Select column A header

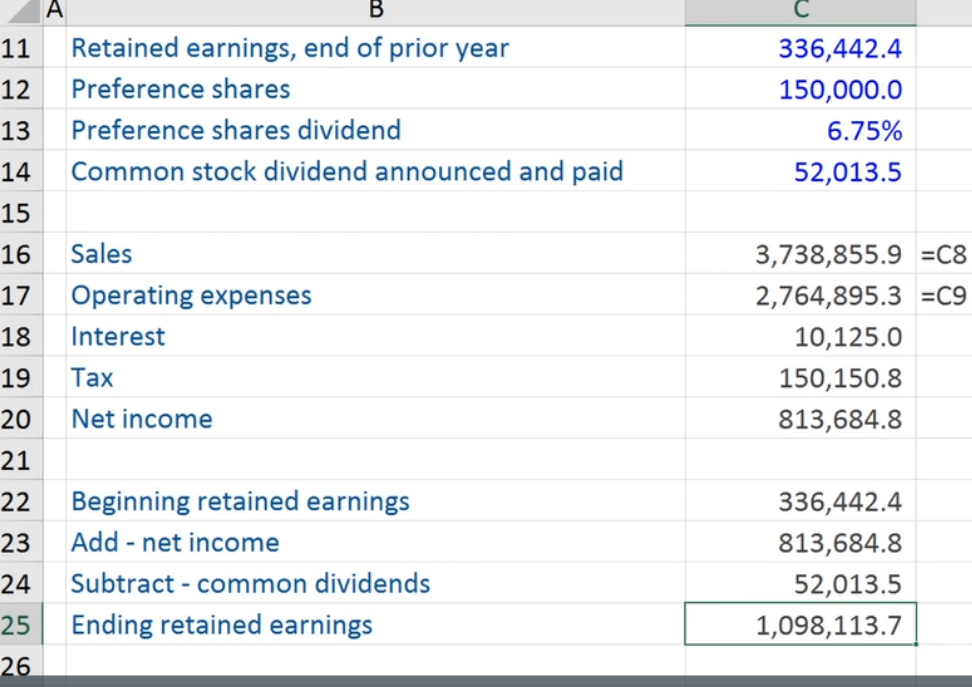coord(55,12)
